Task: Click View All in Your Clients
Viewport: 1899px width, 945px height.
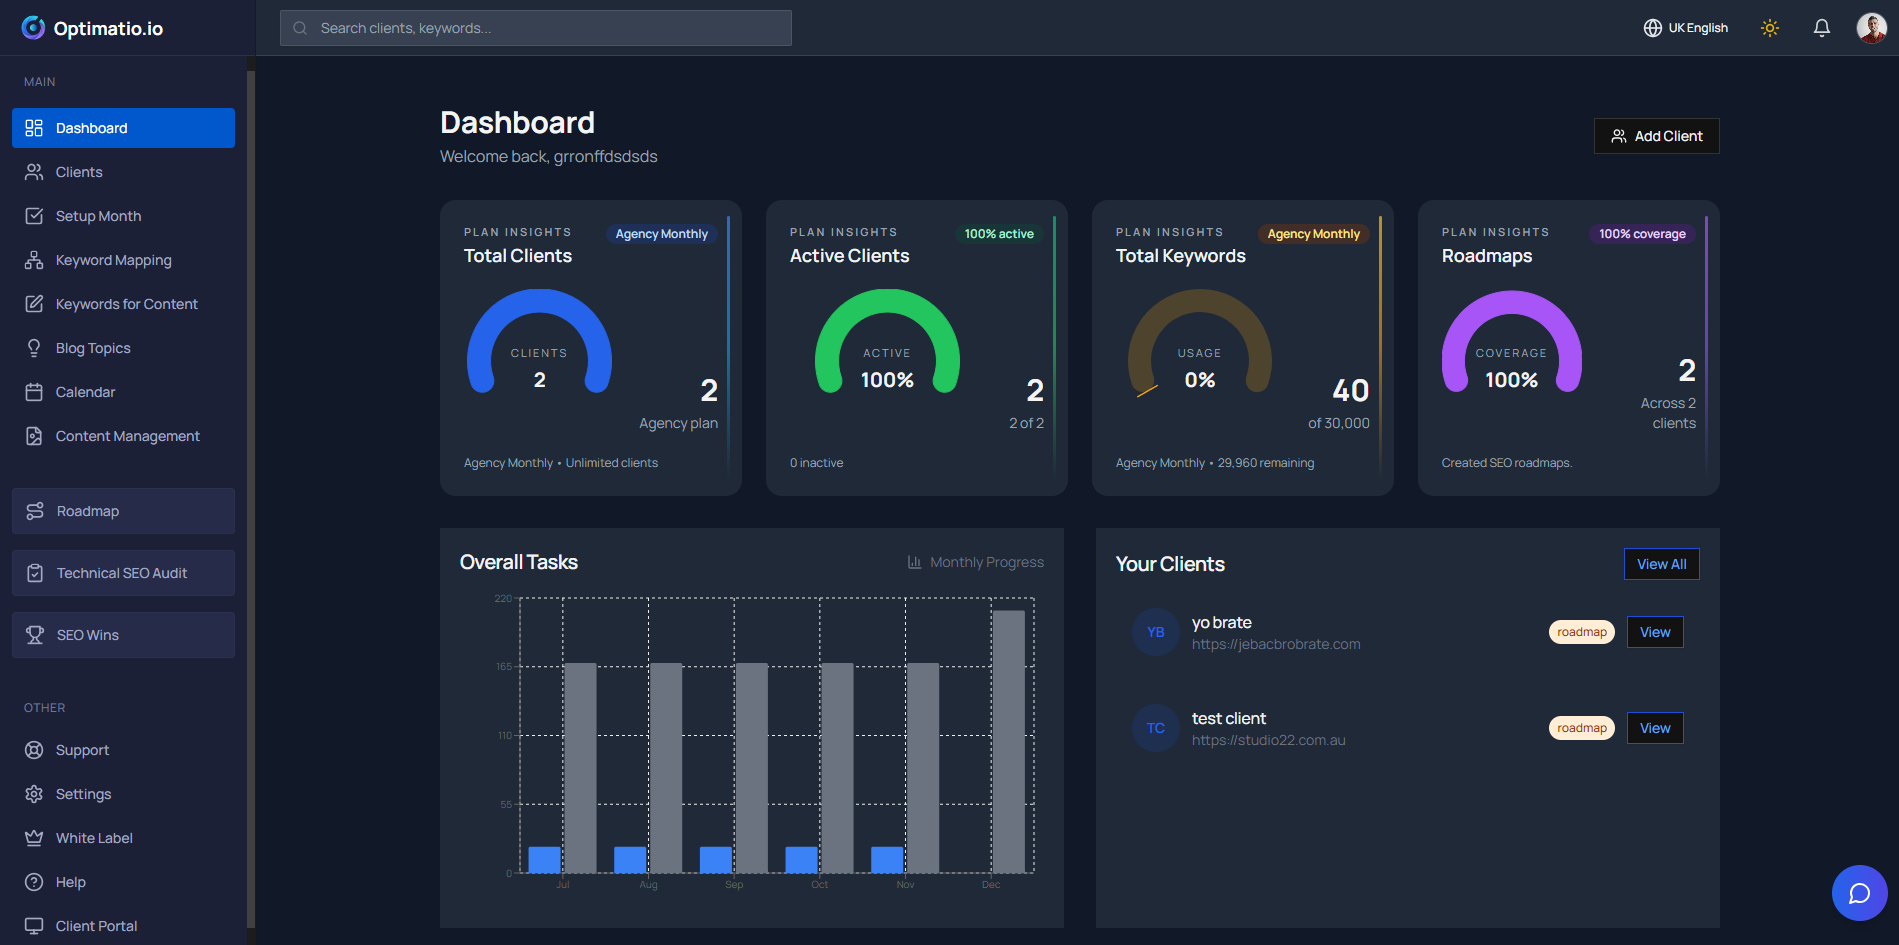Action: click(1660, 563)
